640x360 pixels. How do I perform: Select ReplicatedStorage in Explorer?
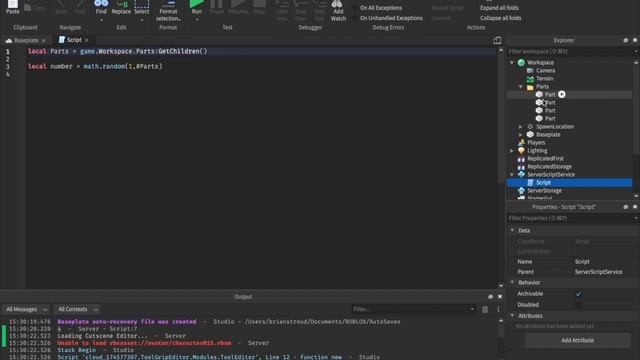click(549, 167)
